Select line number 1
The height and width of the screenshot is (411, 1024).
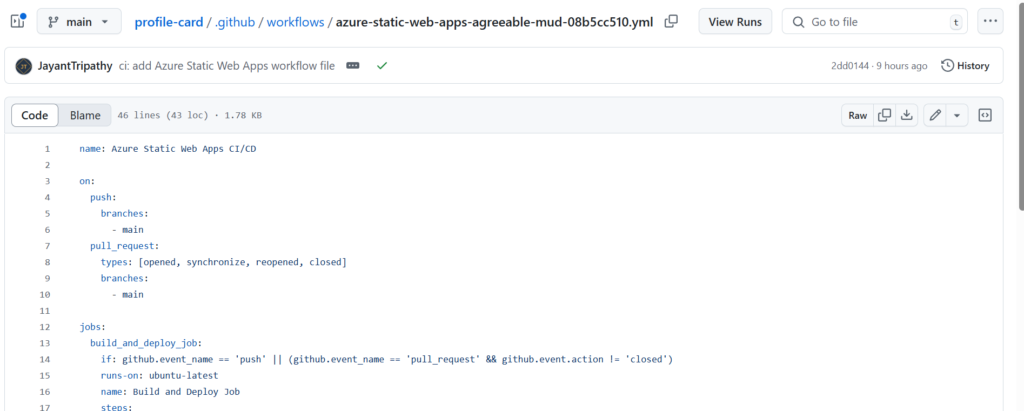[47, 149]
